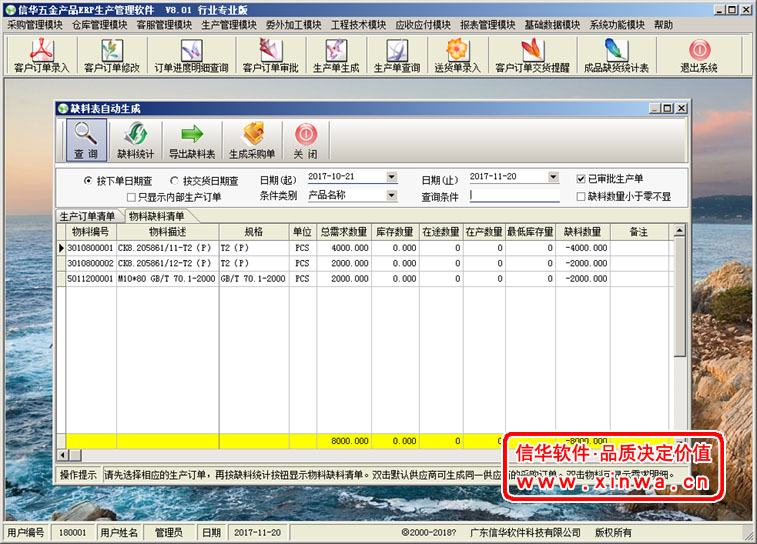Open the 日期(止) date dropdown arrow
The width and height of the screenshot is (757, 544).
554,177
